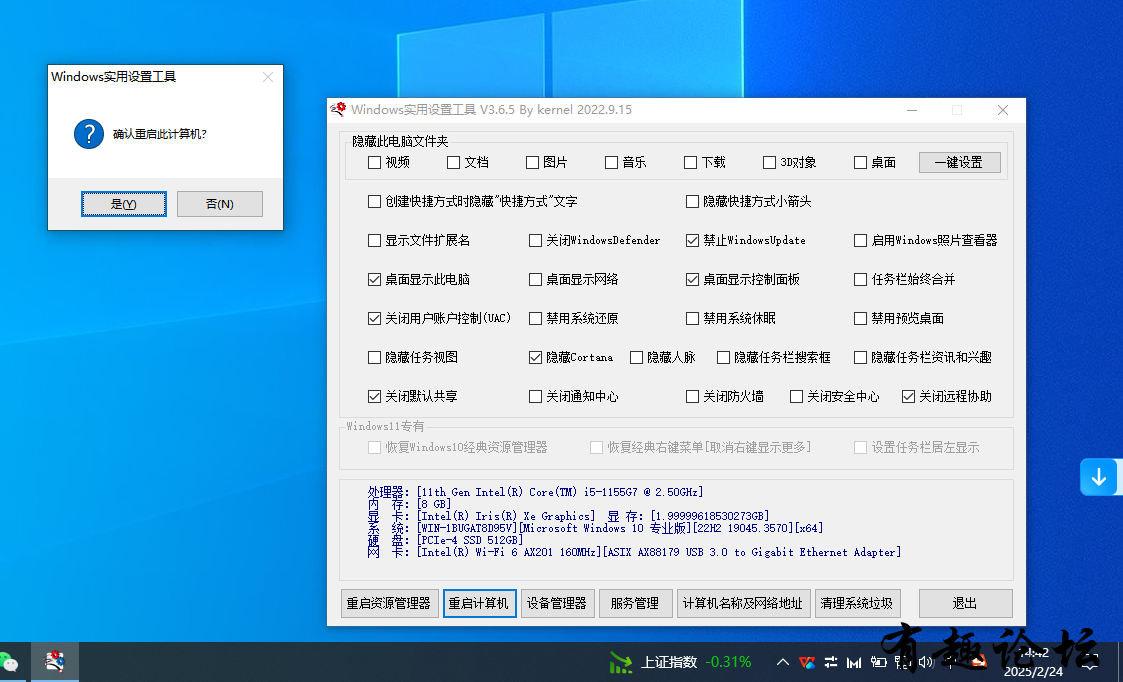Open 设备管理器 button
Image resolution: width=1123 pixels, height=682 pixels.
tap(557, 603)
